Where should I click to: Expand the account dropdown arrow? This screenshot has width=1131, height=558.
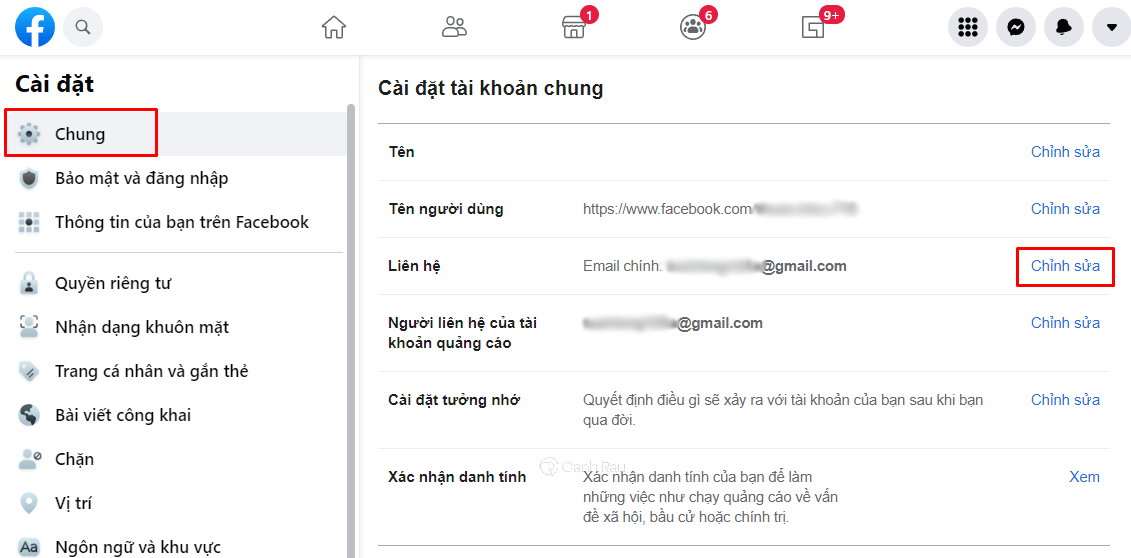1112,27
